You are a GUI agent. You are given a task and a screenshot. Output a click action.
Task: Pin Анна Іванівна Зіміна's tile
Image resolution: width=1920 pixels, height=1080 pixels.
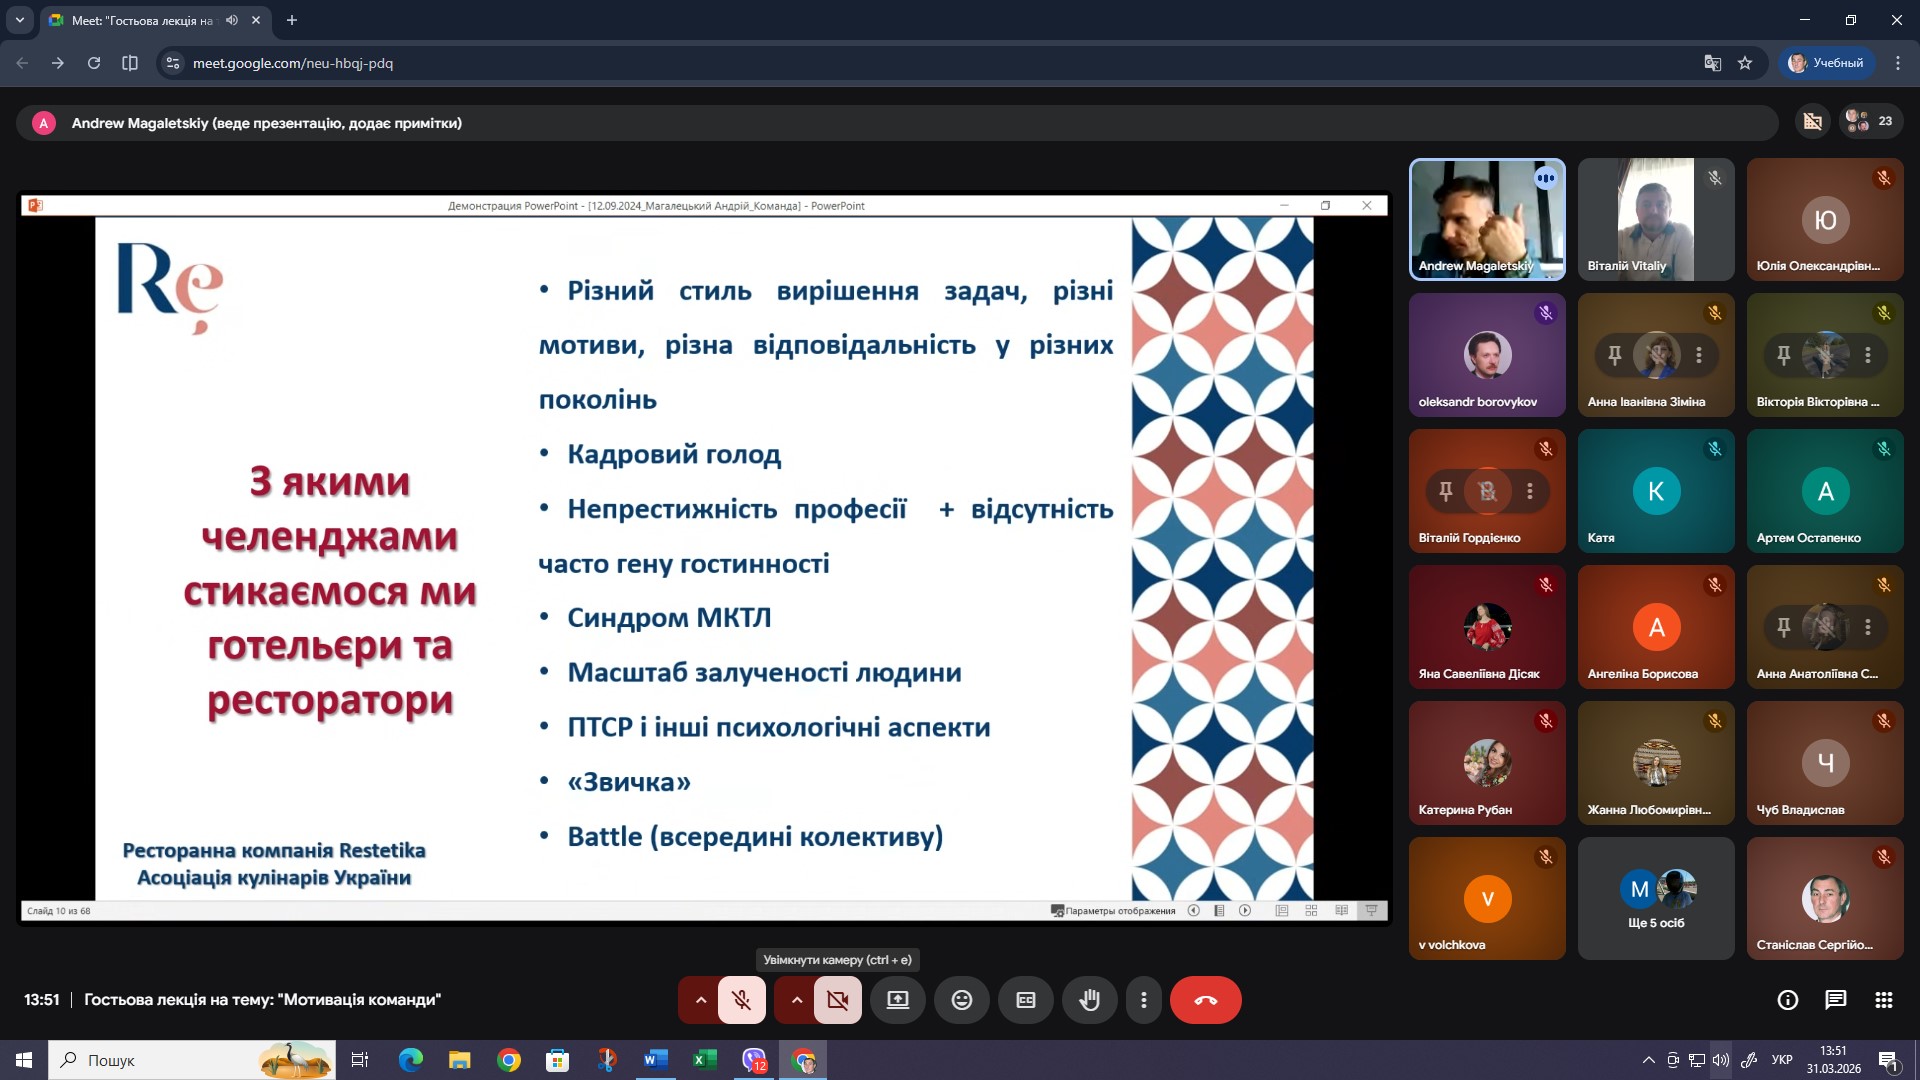coord(1614,355)
